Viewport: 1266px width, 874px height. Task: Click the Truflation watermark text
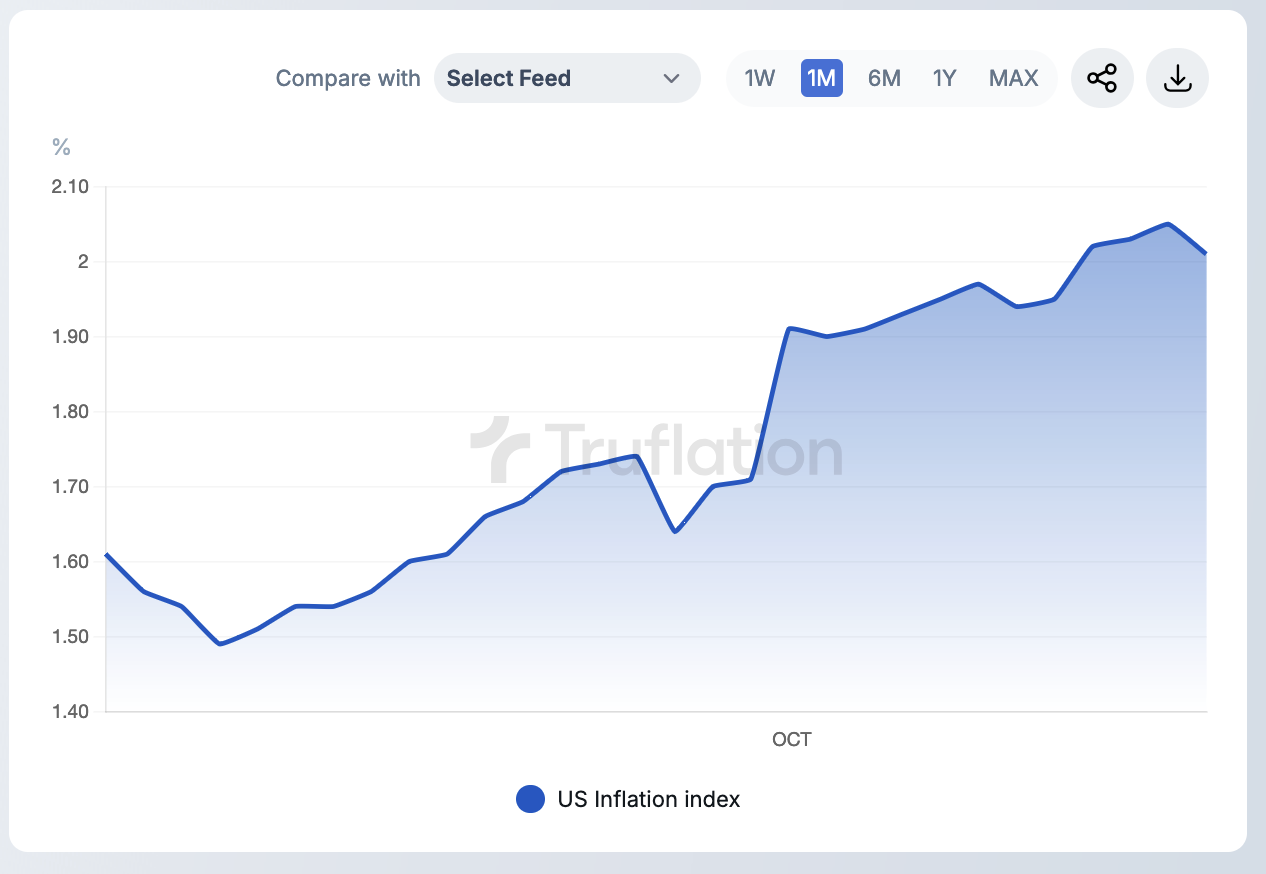click(x=693, y=452)
